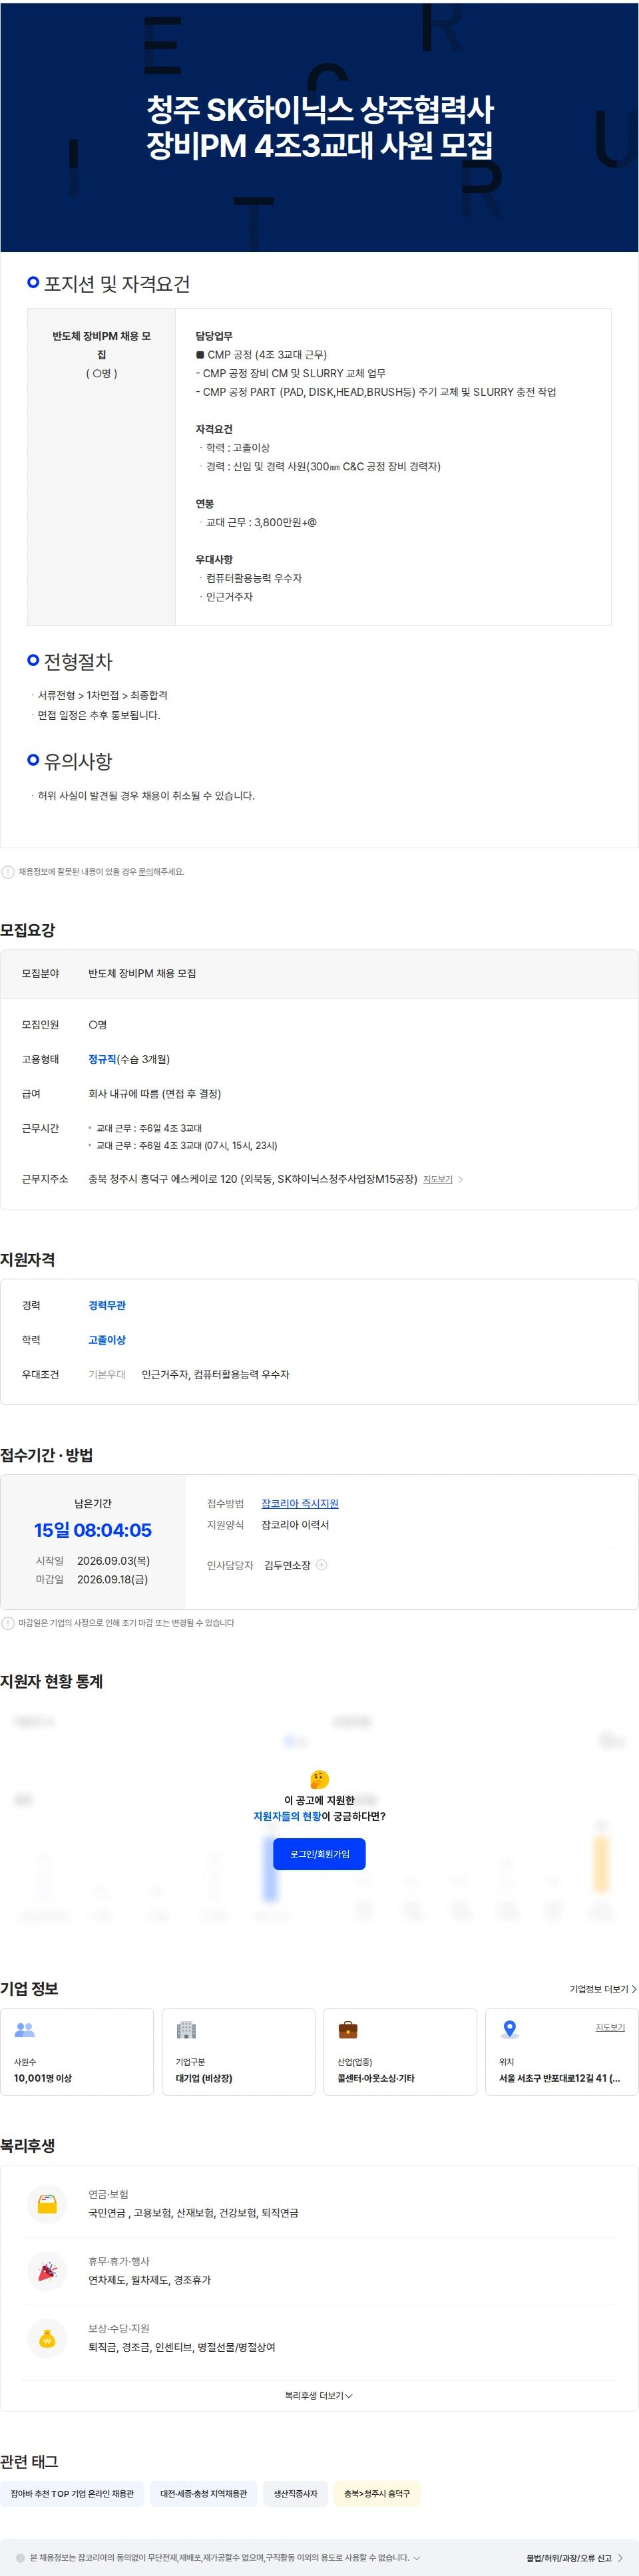Expand 복리후생 더보기
The height and width of the screenshot is (2576, 639).
pyautogui.click(x=319, y=2395)
